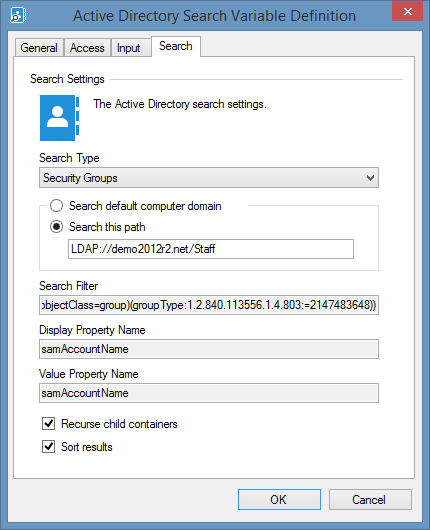Click the Search Filter label

tap(69, 286)
